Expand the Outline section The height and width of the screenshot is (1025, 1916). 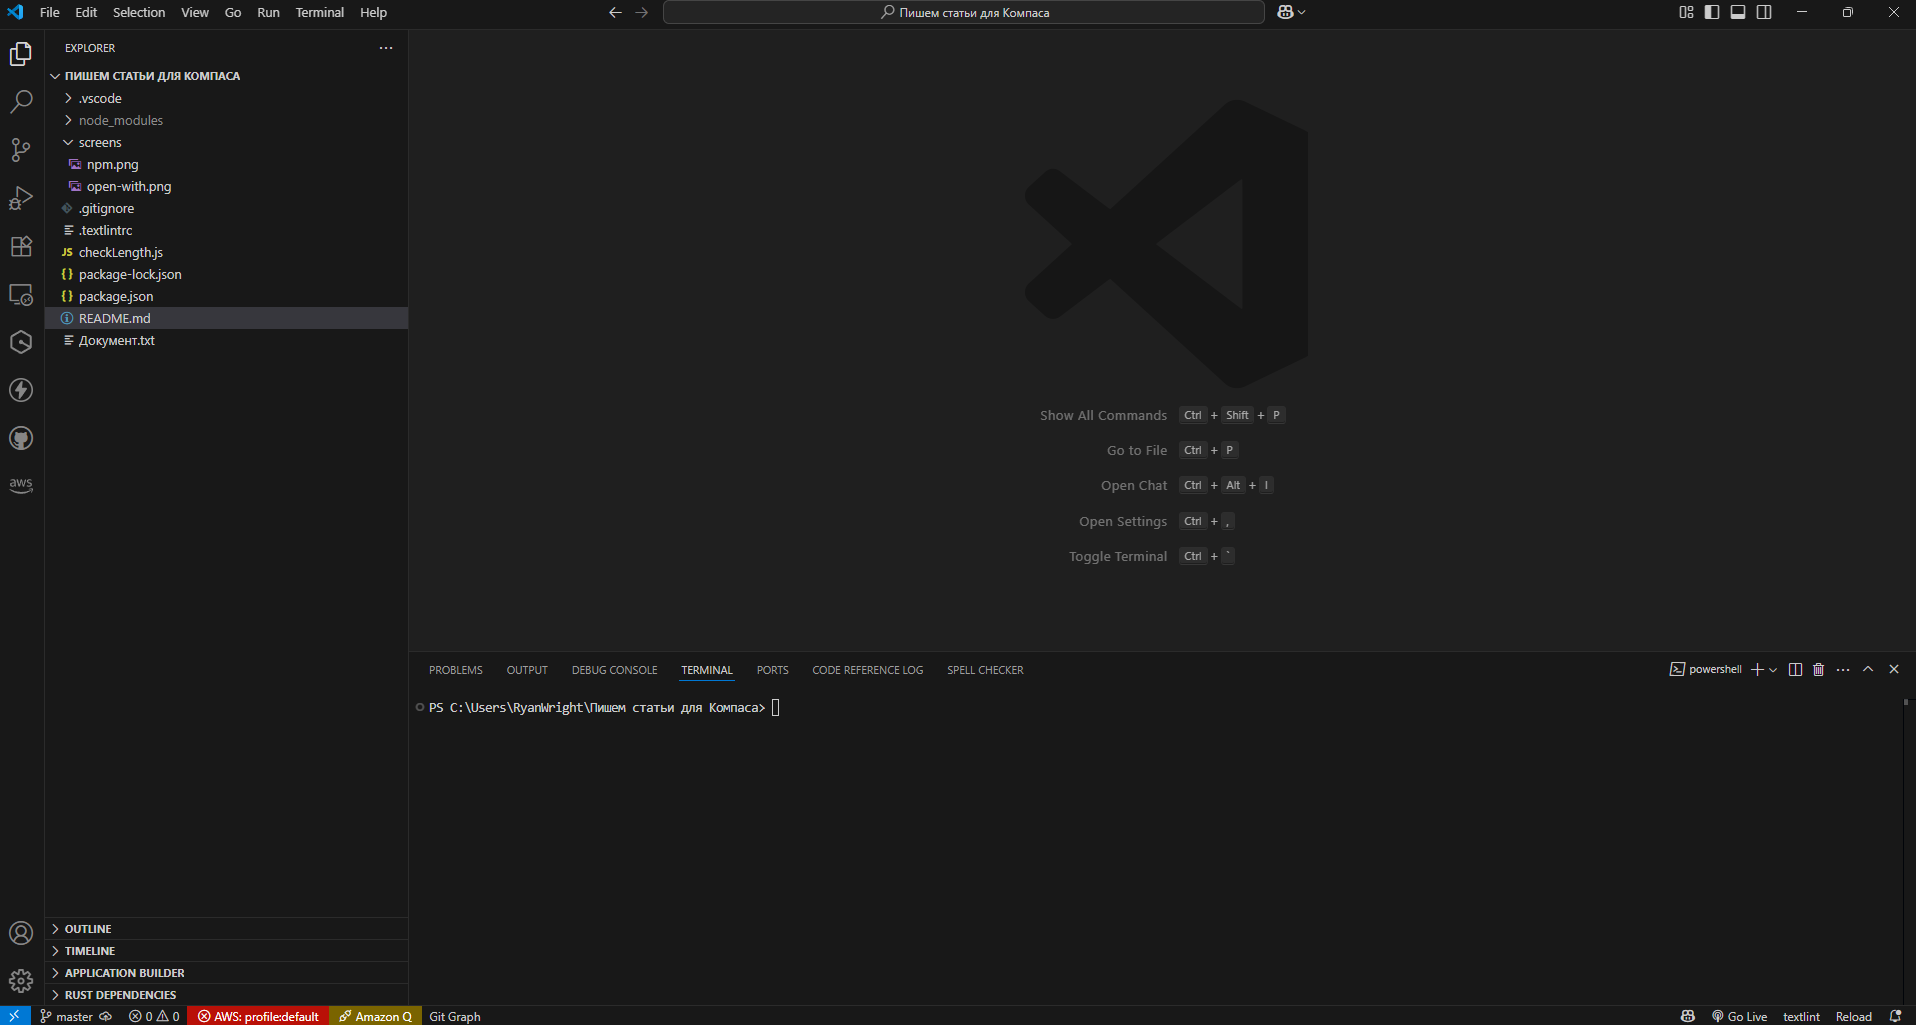(x=226, y=929)
